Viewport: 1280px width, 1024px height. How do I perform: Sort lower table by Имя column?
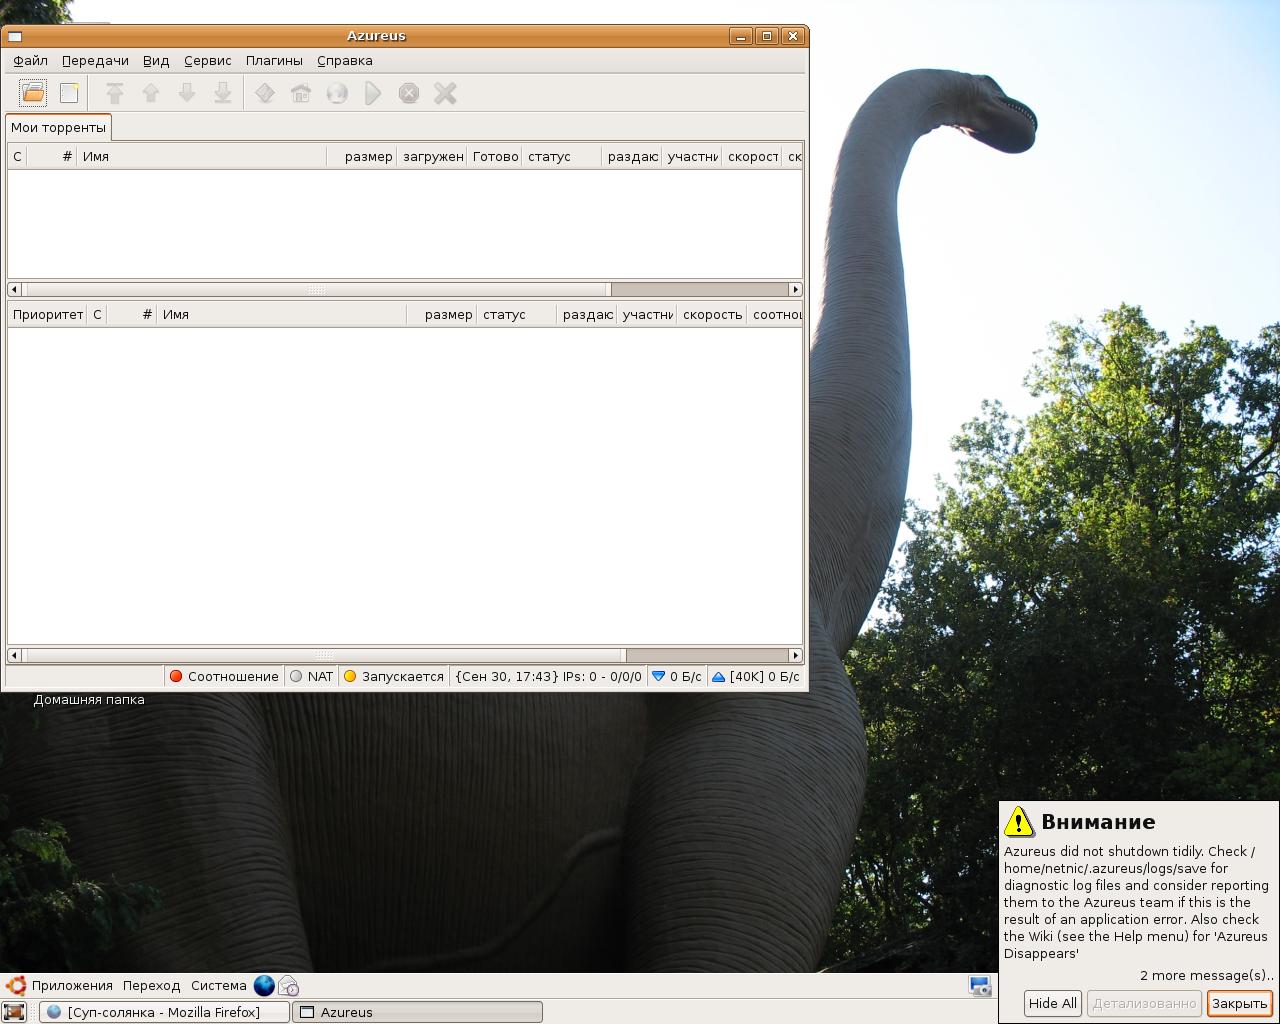pyautogui.click(x=282, y=314)
